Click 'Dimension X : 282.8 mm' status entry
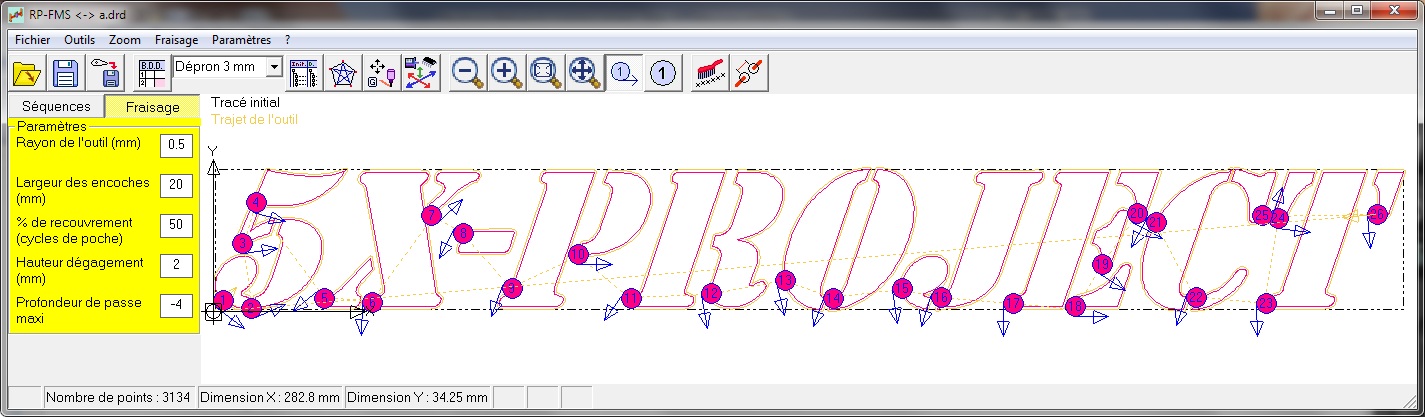Image resolution: width=1425 pixels, height=417 pixels. (x=270, y=398)
